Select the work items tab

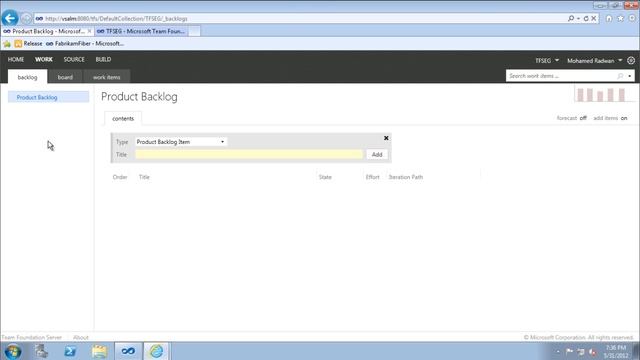click(x=107, y=77)
